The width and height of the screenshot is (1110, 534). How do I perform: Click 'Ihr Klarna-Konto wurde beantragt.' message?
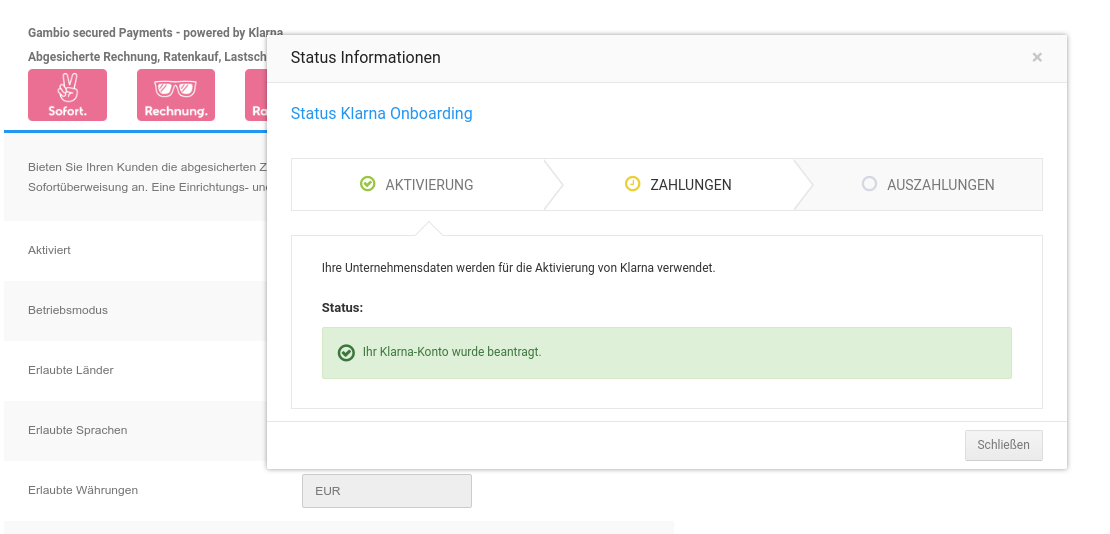[x=452, y=352]
